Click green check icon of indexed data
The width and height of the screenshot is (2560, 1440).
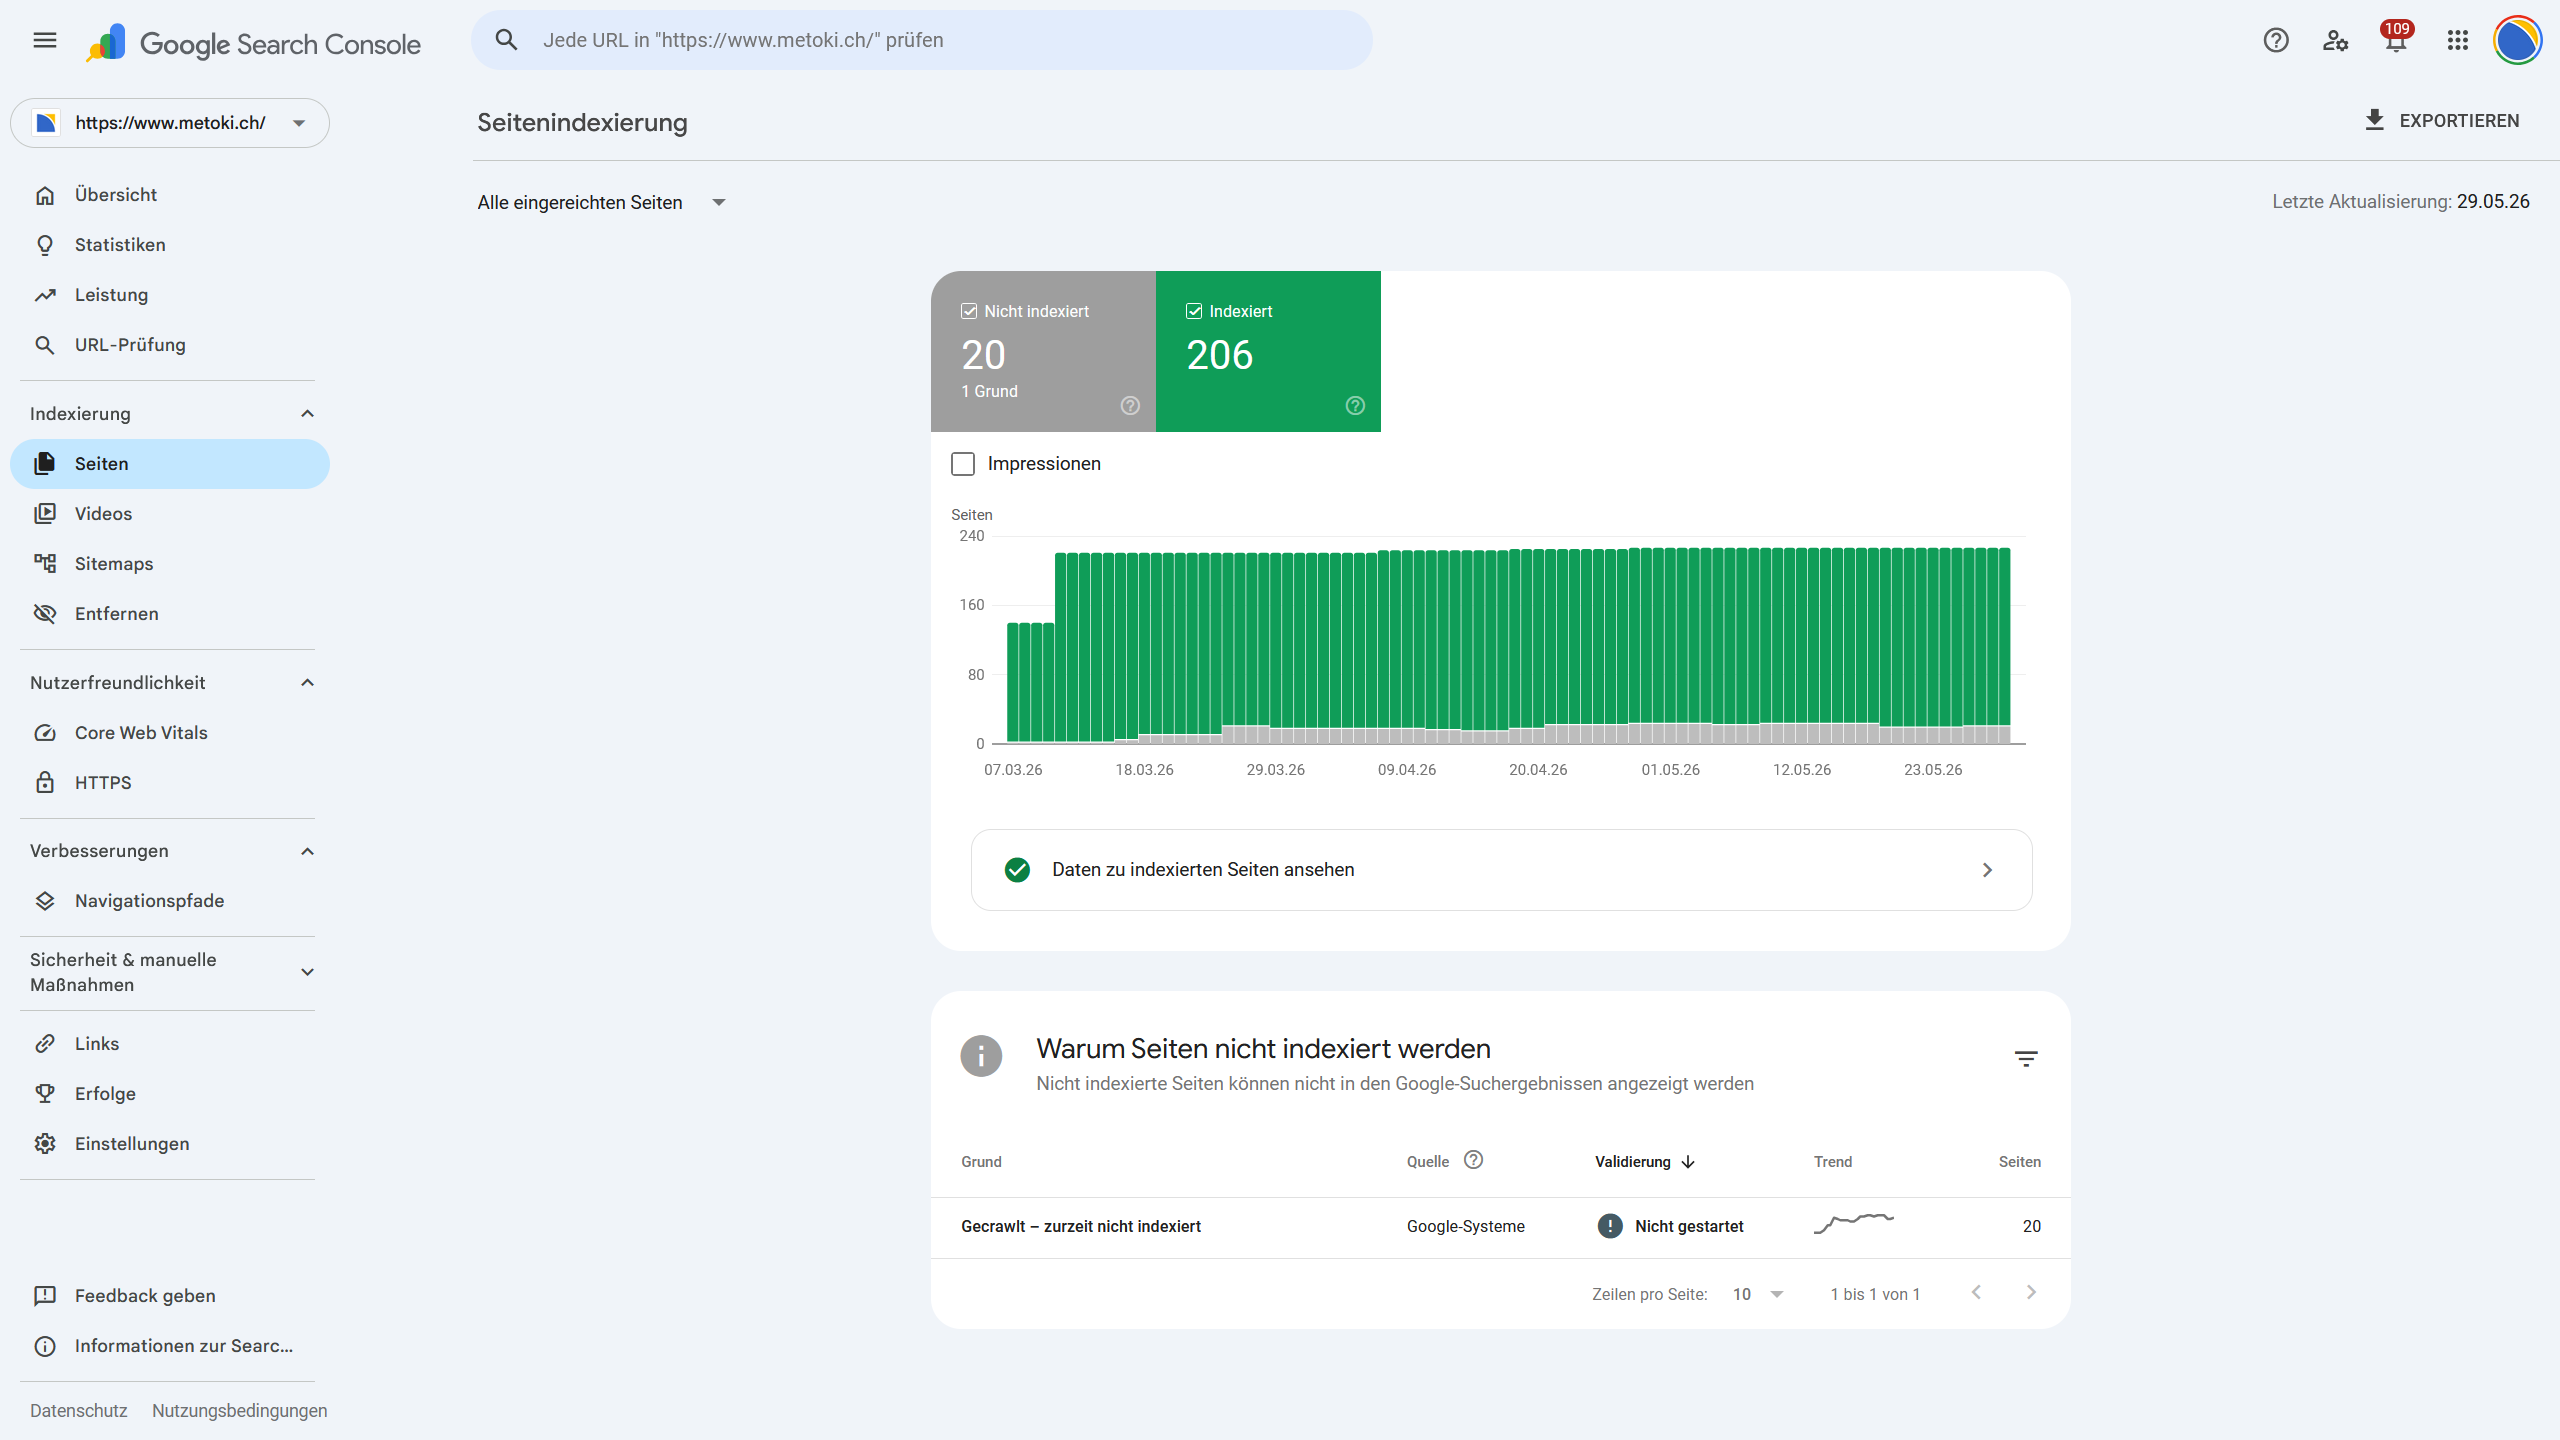[1017, 870]
